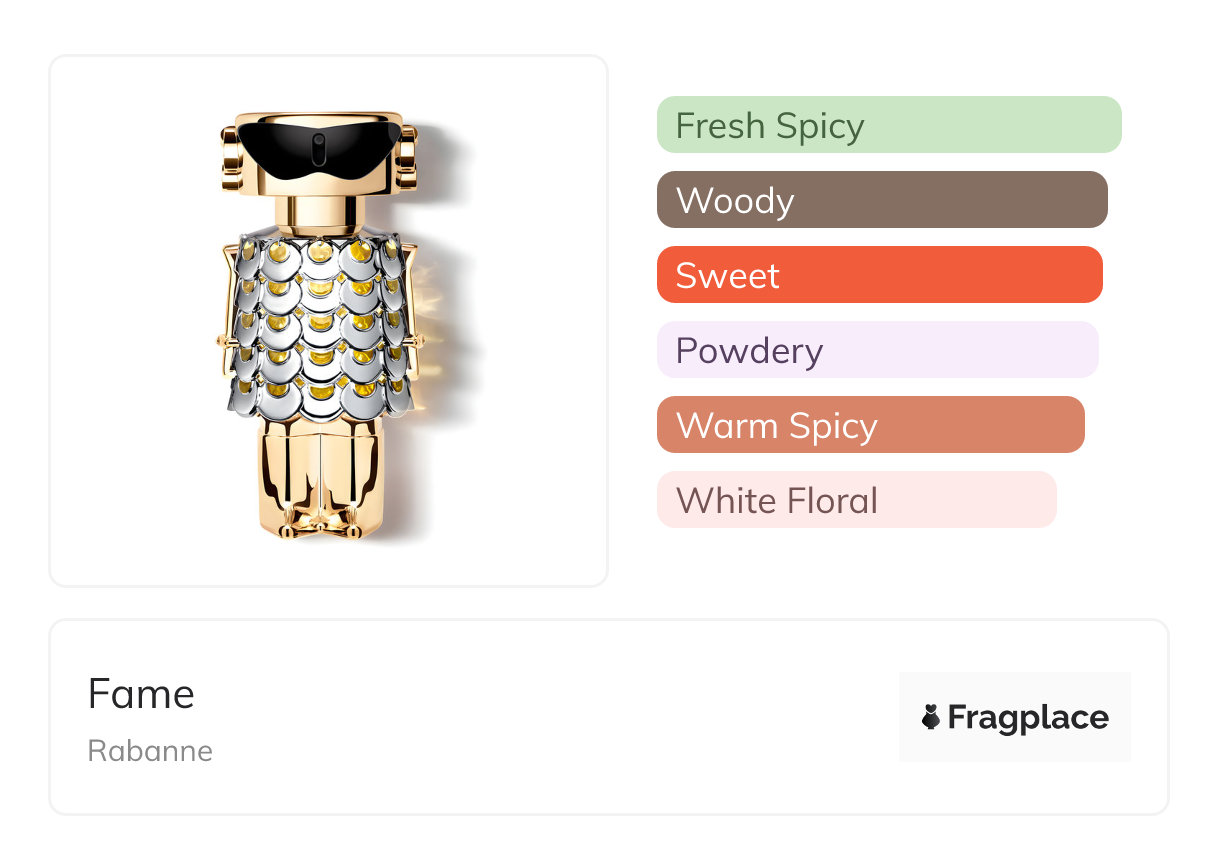Click the golden neck of the bottle
1218x864 pixels.
point(318,213)
